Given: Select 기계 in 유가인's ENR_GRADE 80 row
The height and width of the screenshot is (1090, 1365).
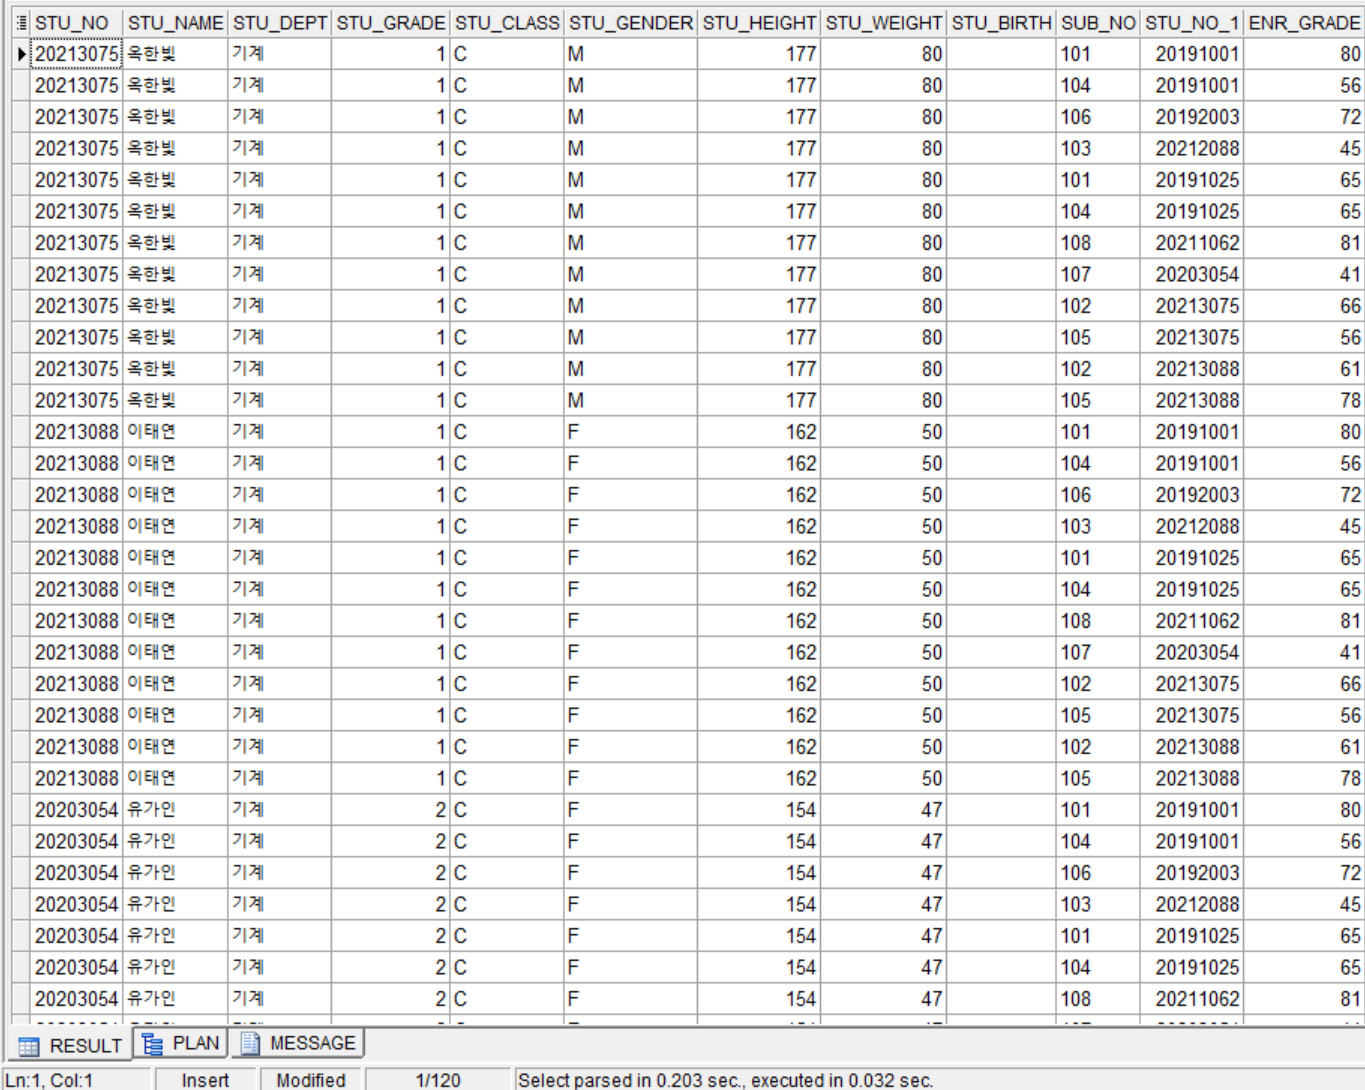Looking at the screenshot, I should 280,810.
